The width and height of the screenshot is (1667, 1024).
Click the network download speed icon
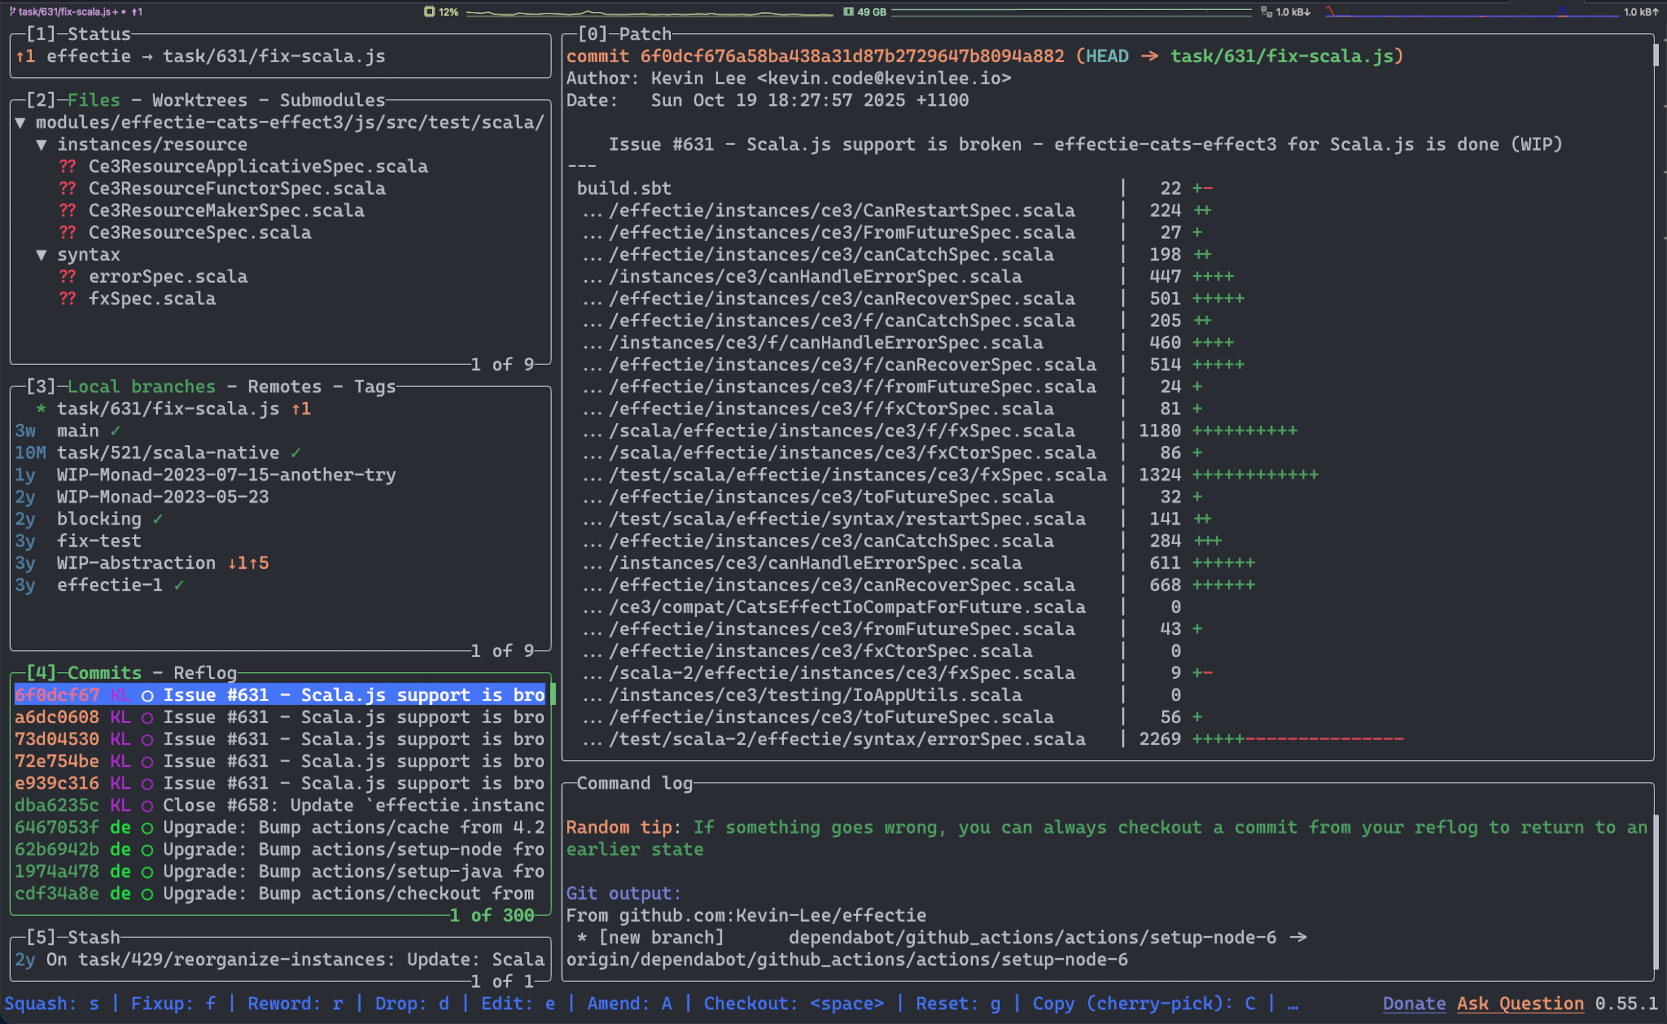pyautogui.click(x=1266, y=12)
